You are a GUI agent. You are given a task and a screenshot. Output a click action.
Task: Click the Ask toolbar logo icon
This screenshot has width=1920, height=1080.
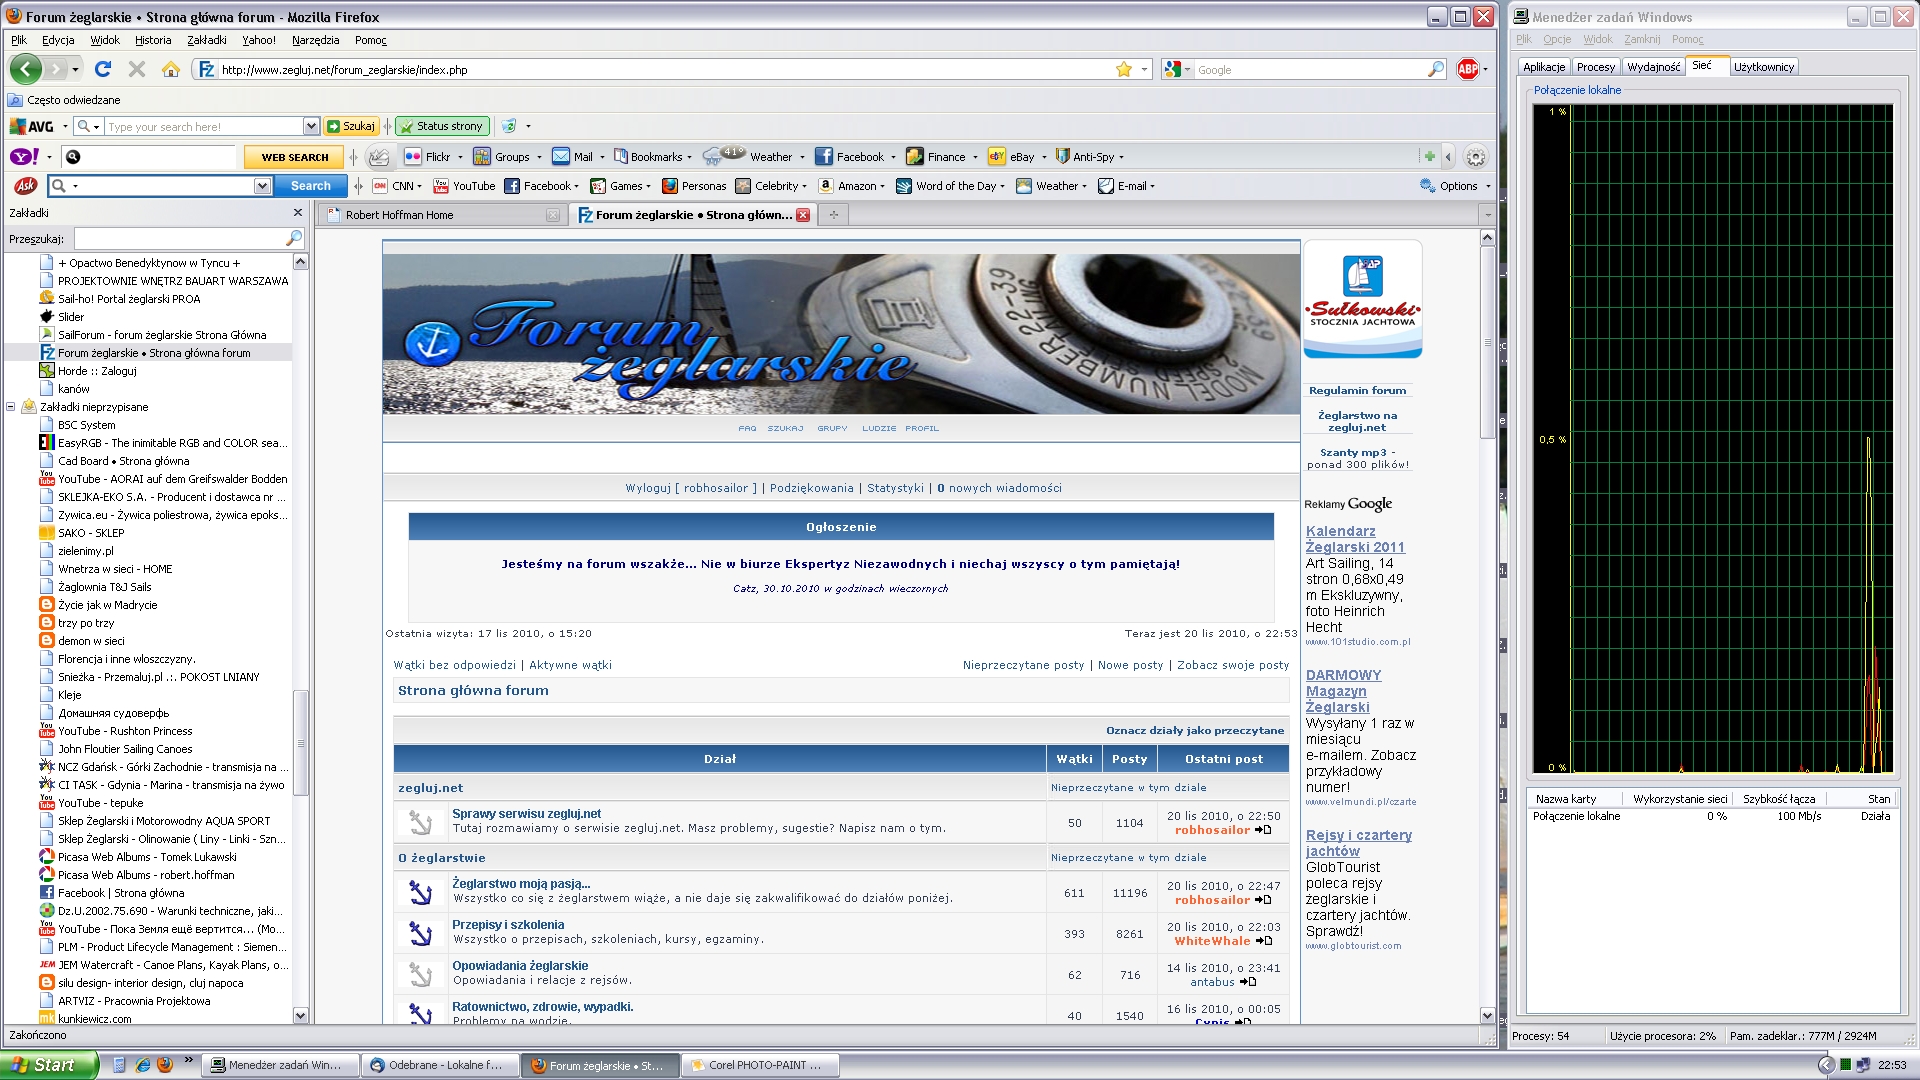tap(26, 186)
